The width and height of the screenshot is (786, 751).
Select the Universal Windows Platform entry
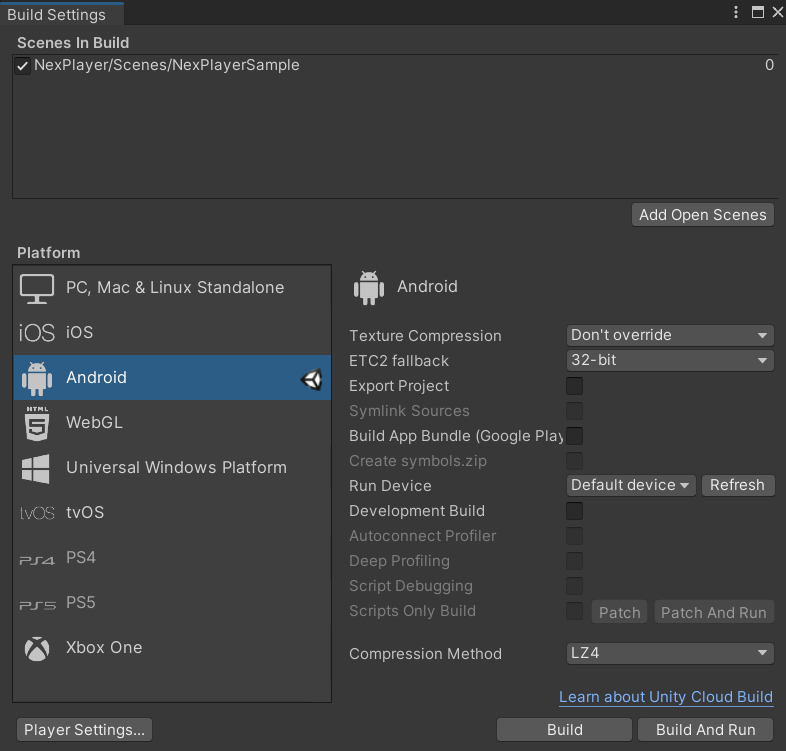[x=172, y=468]
